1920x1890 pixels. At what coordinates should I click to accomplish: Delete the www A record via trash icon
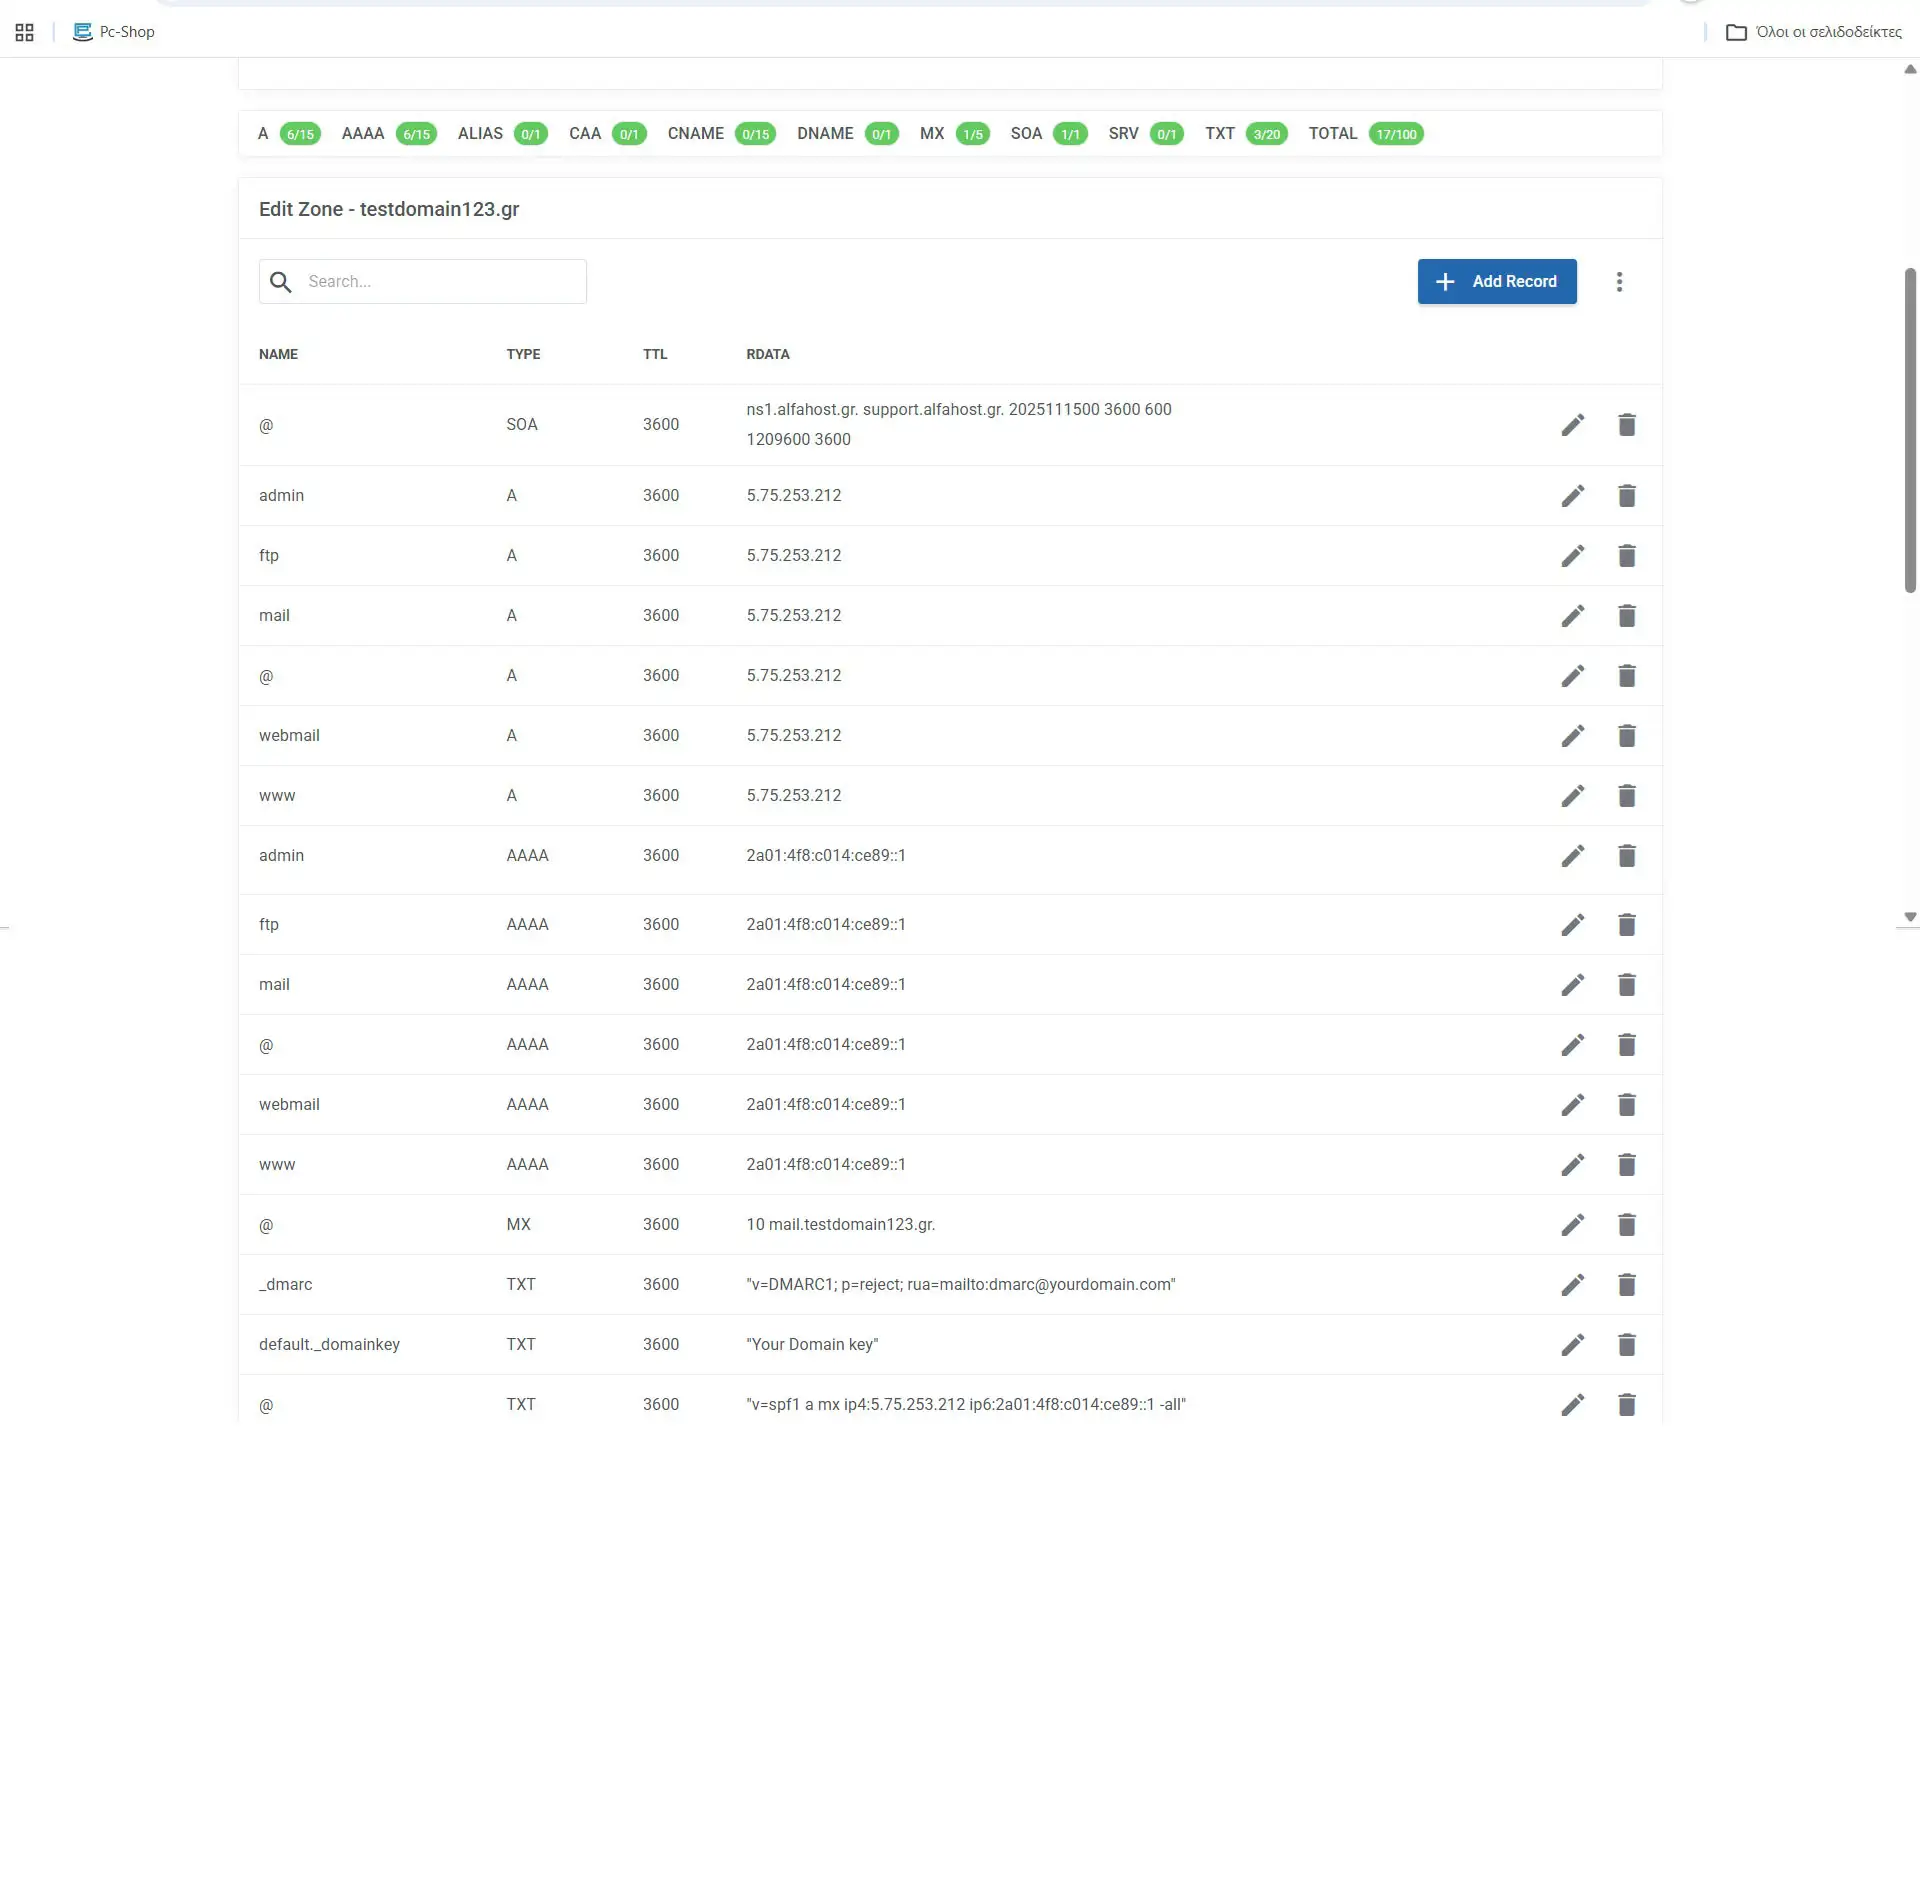(x=1627, y=795)
